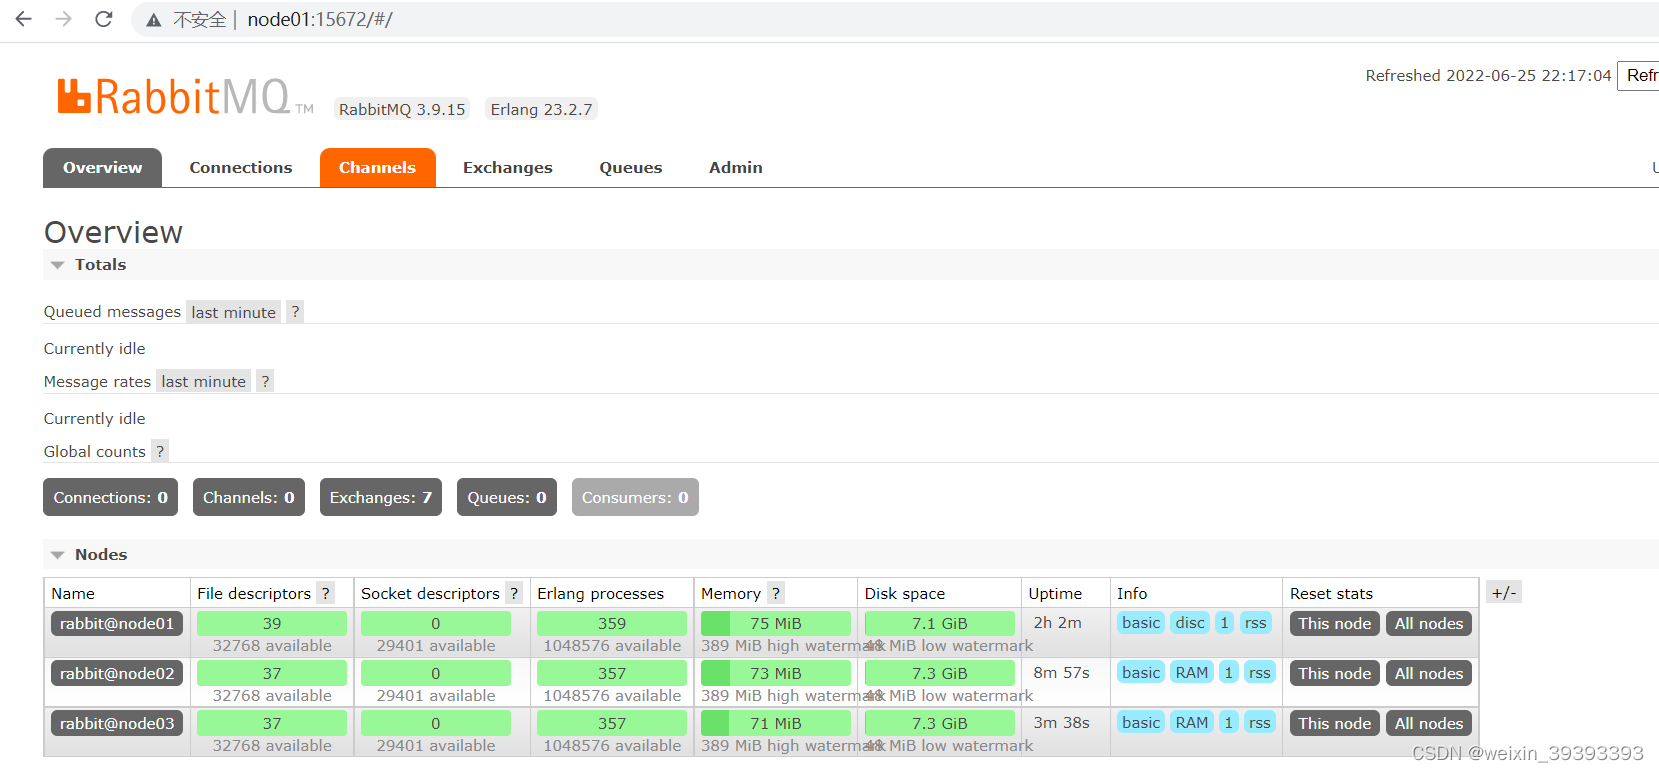Viewport: 1659px width, 772px height.
Task: Click the 3m 38s uptime value
Action: [x=1062, y=723]
